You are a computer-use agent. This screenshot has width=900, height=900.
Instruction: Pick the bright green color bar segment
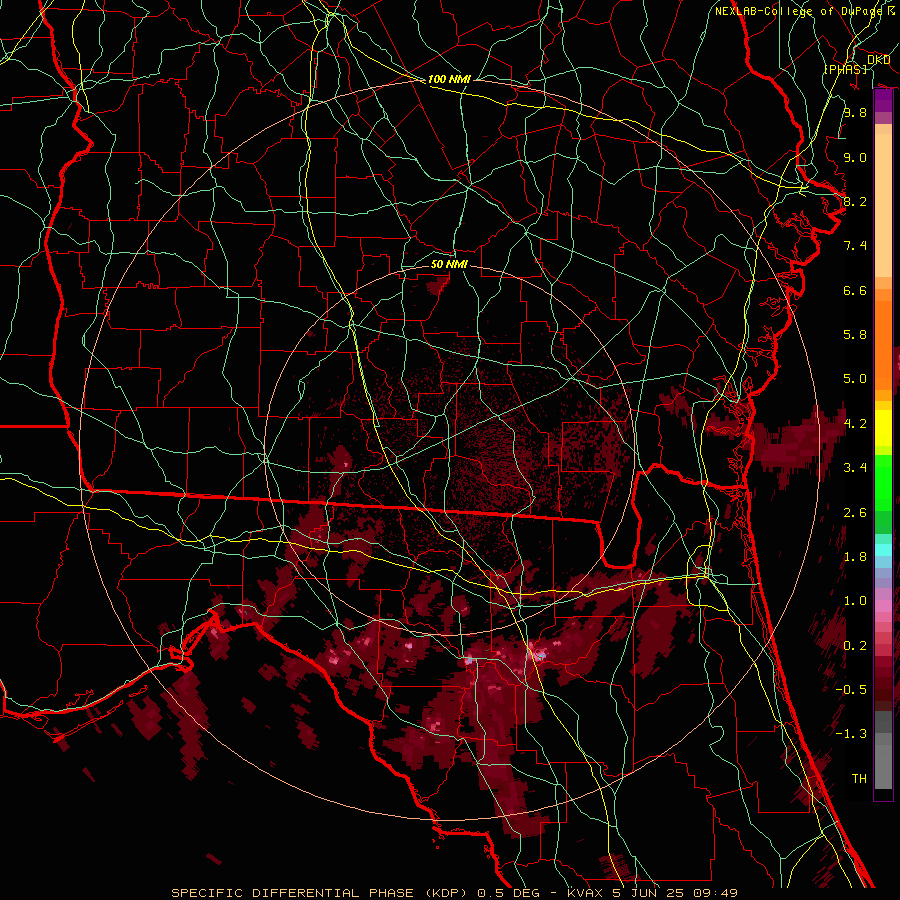click(883, 484)
